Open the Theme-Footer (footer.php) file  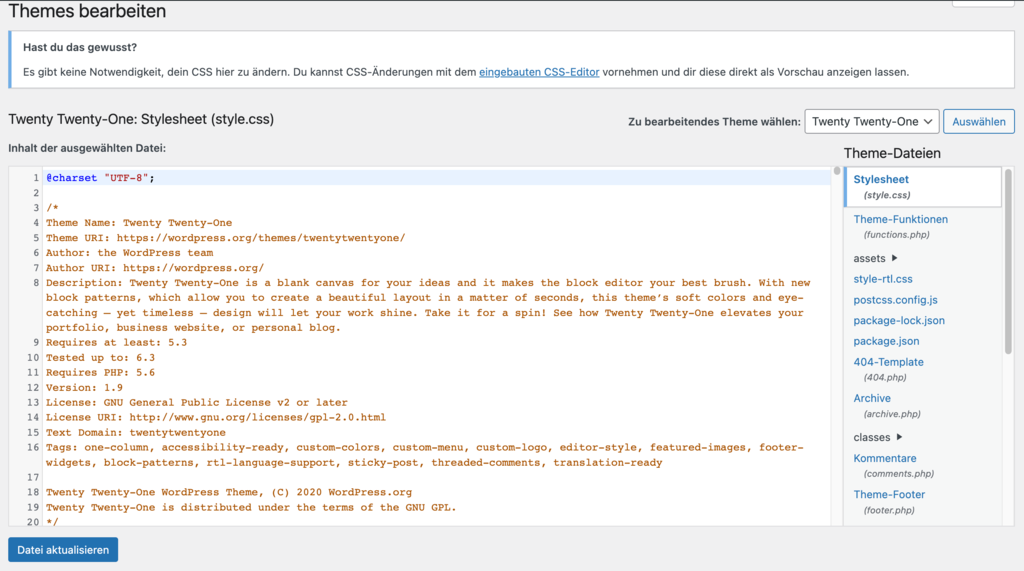tap(889, 494)
